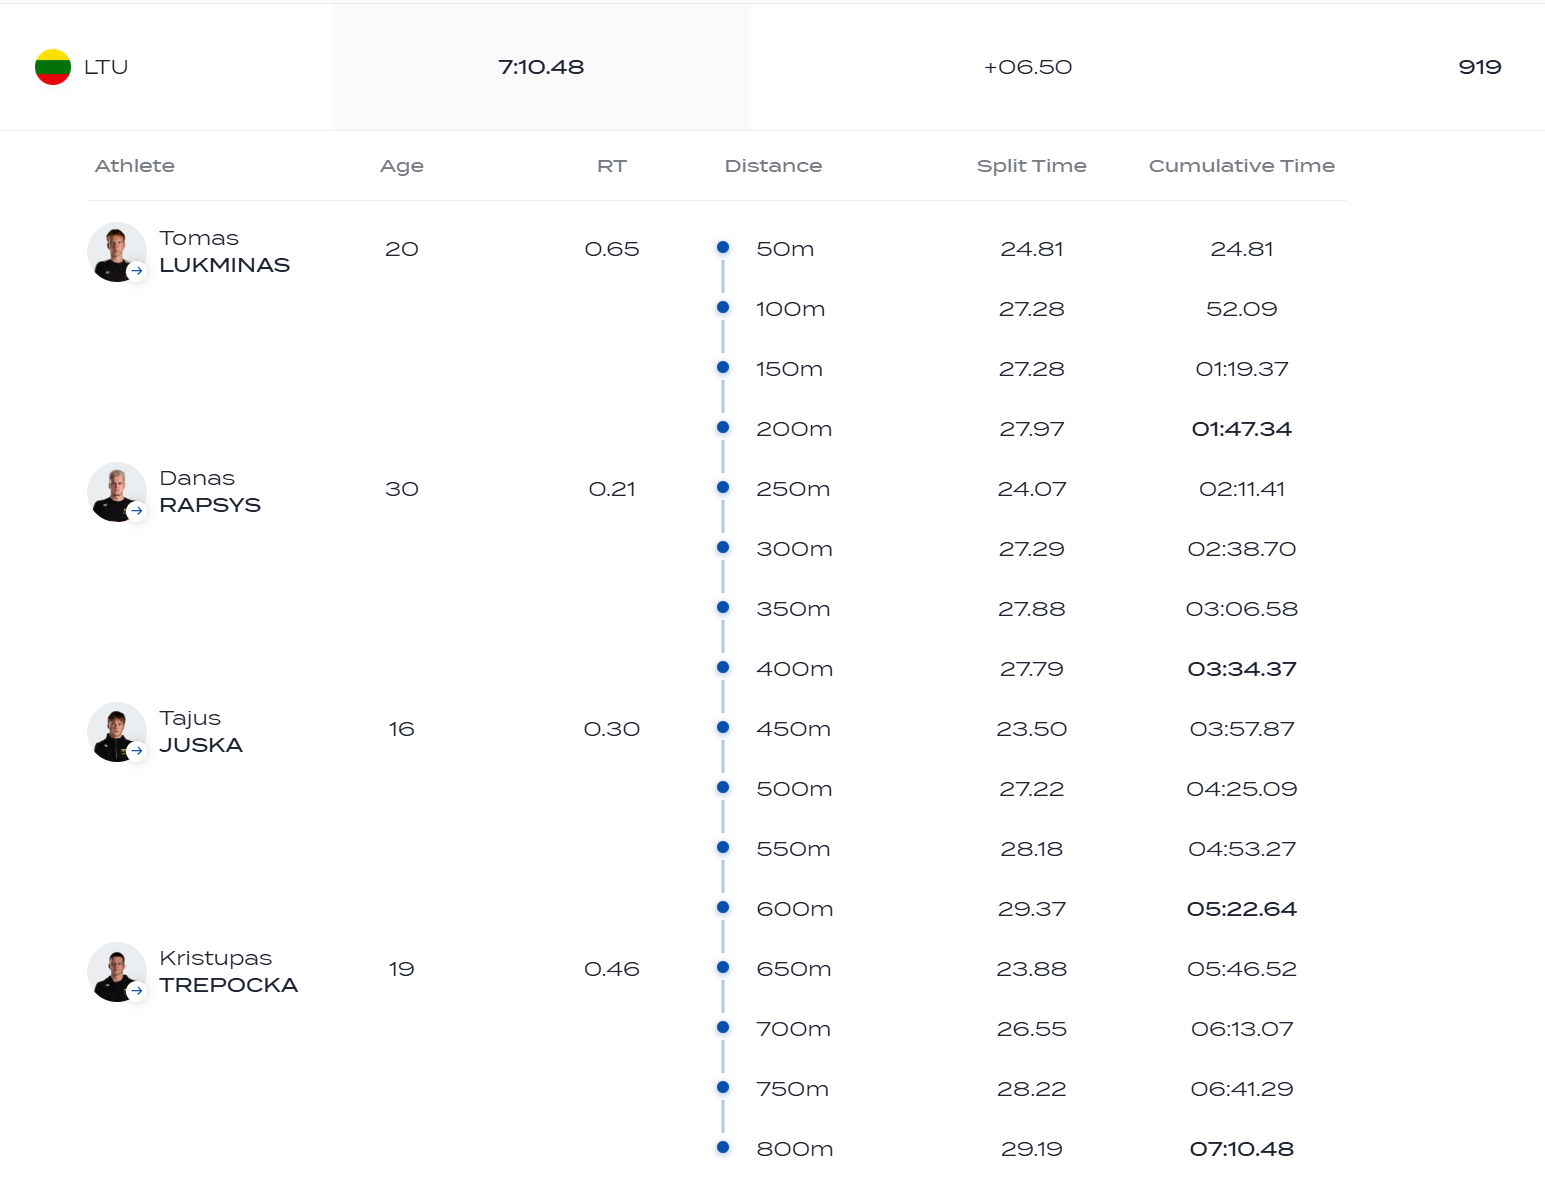Click final cumulative time 07:10.48
Image resolution: width=1545 pixels, height=1185 pixels.
1242,1149
